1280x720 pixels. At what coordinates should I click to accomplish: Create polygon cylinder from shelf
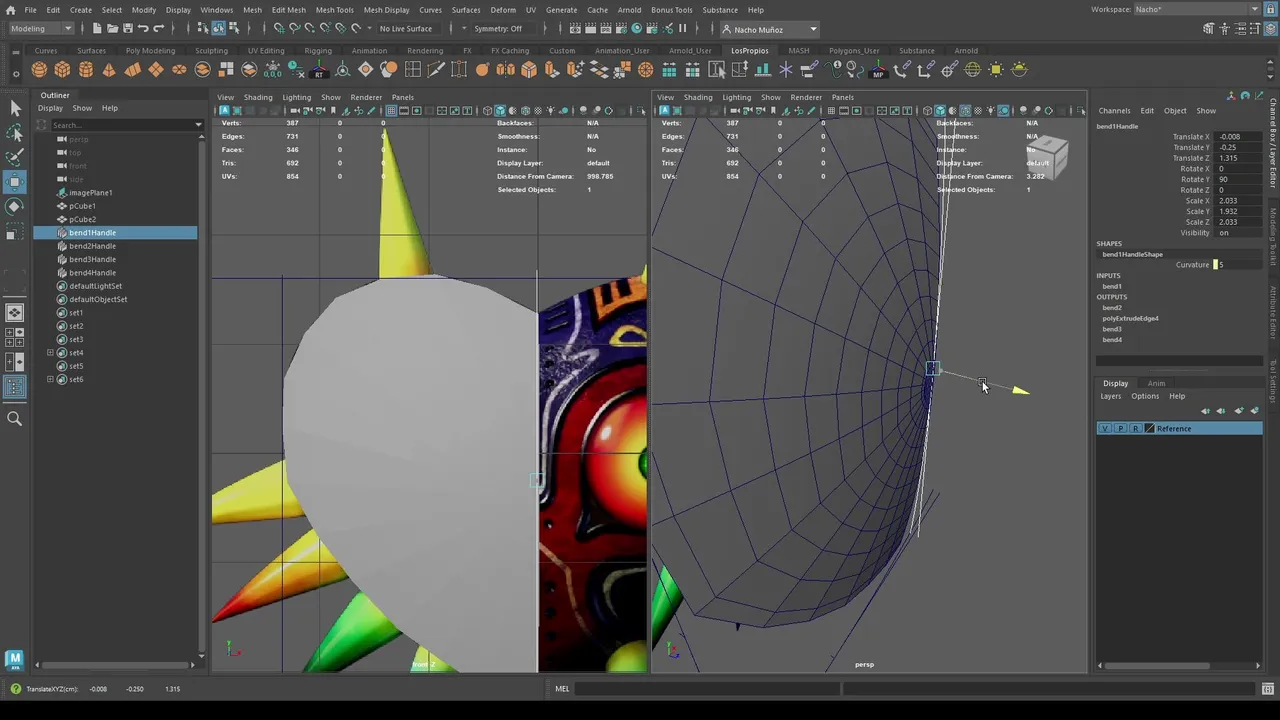[86, 69]
